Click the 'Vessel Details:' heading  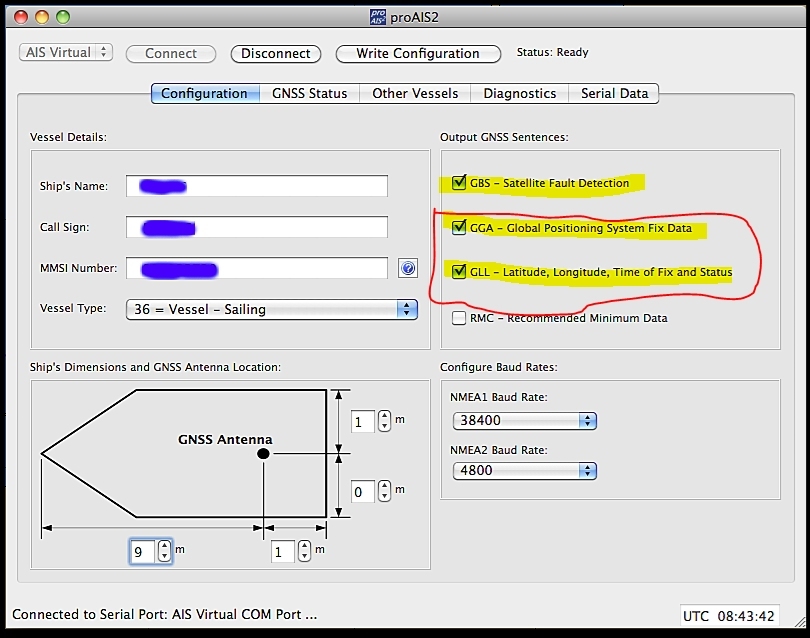pos(68,137)
